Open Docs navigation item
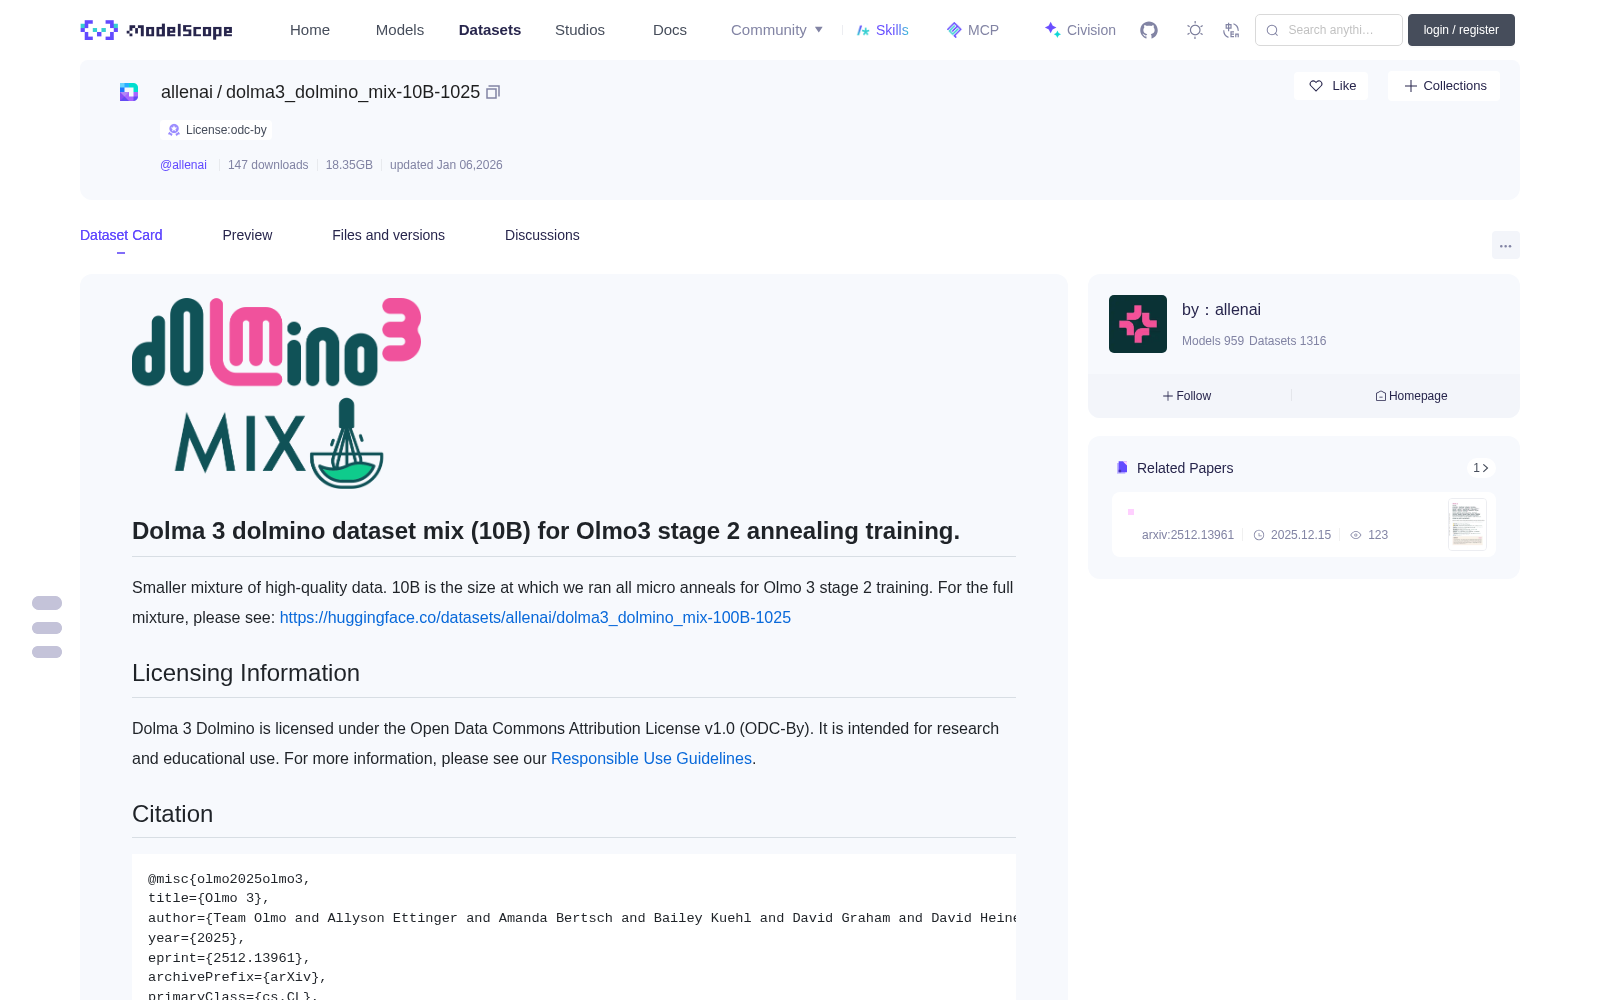Viewport: 1600px width, 1000px height. pos(670,30)
